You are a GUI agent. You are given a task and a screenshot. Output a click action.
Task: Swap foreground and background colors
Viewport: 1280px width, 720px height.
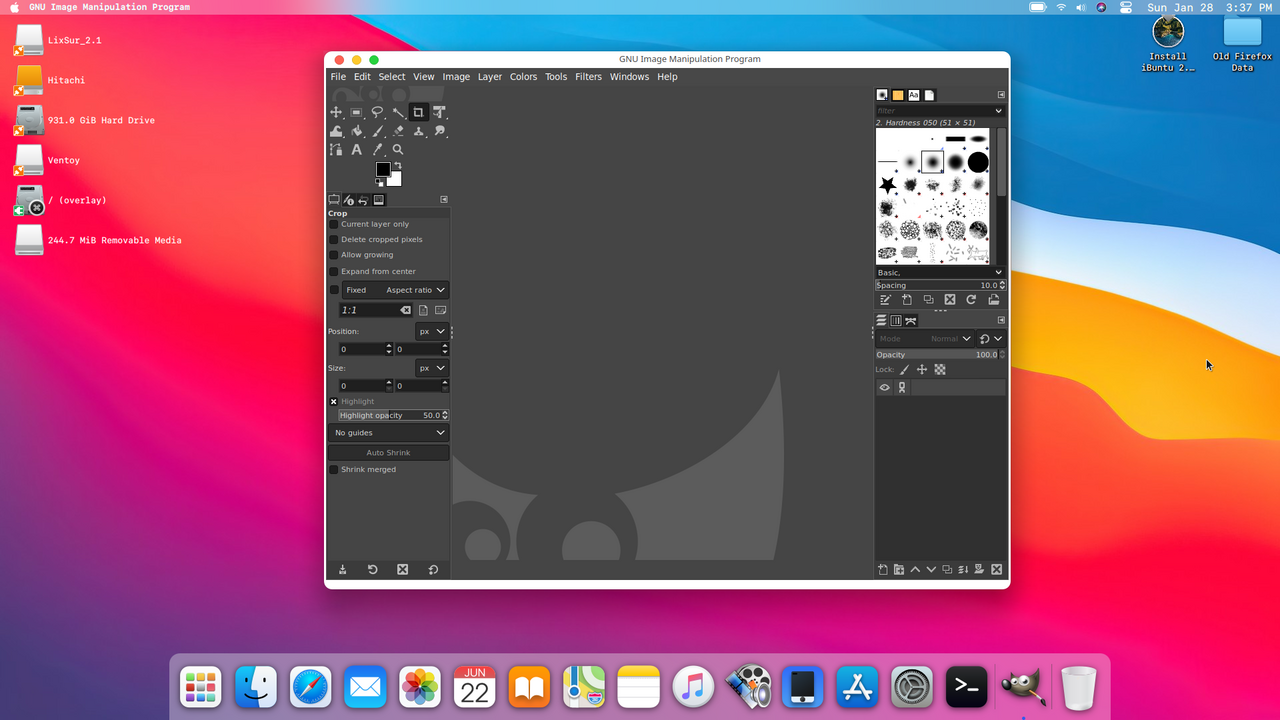pos(398,165)
